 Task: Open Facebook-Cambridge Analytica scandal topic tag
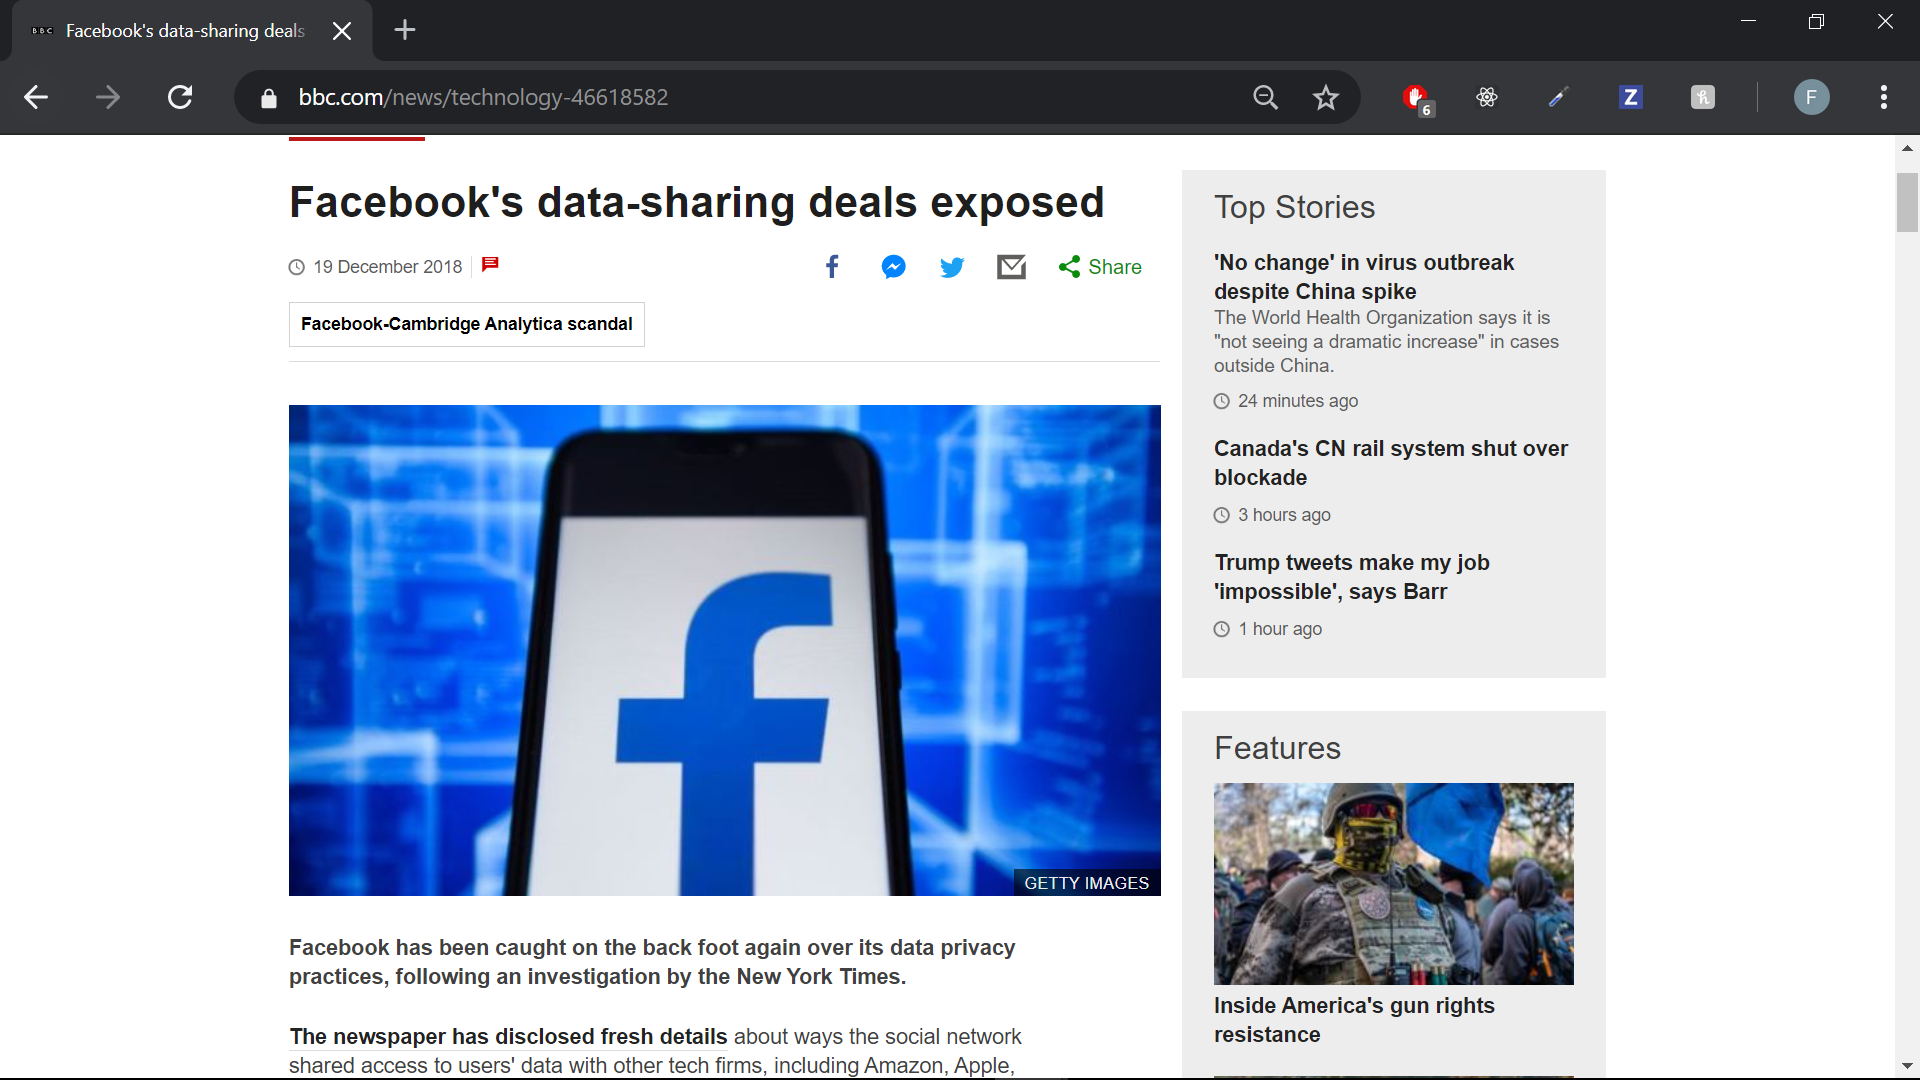tap(466, 324)
